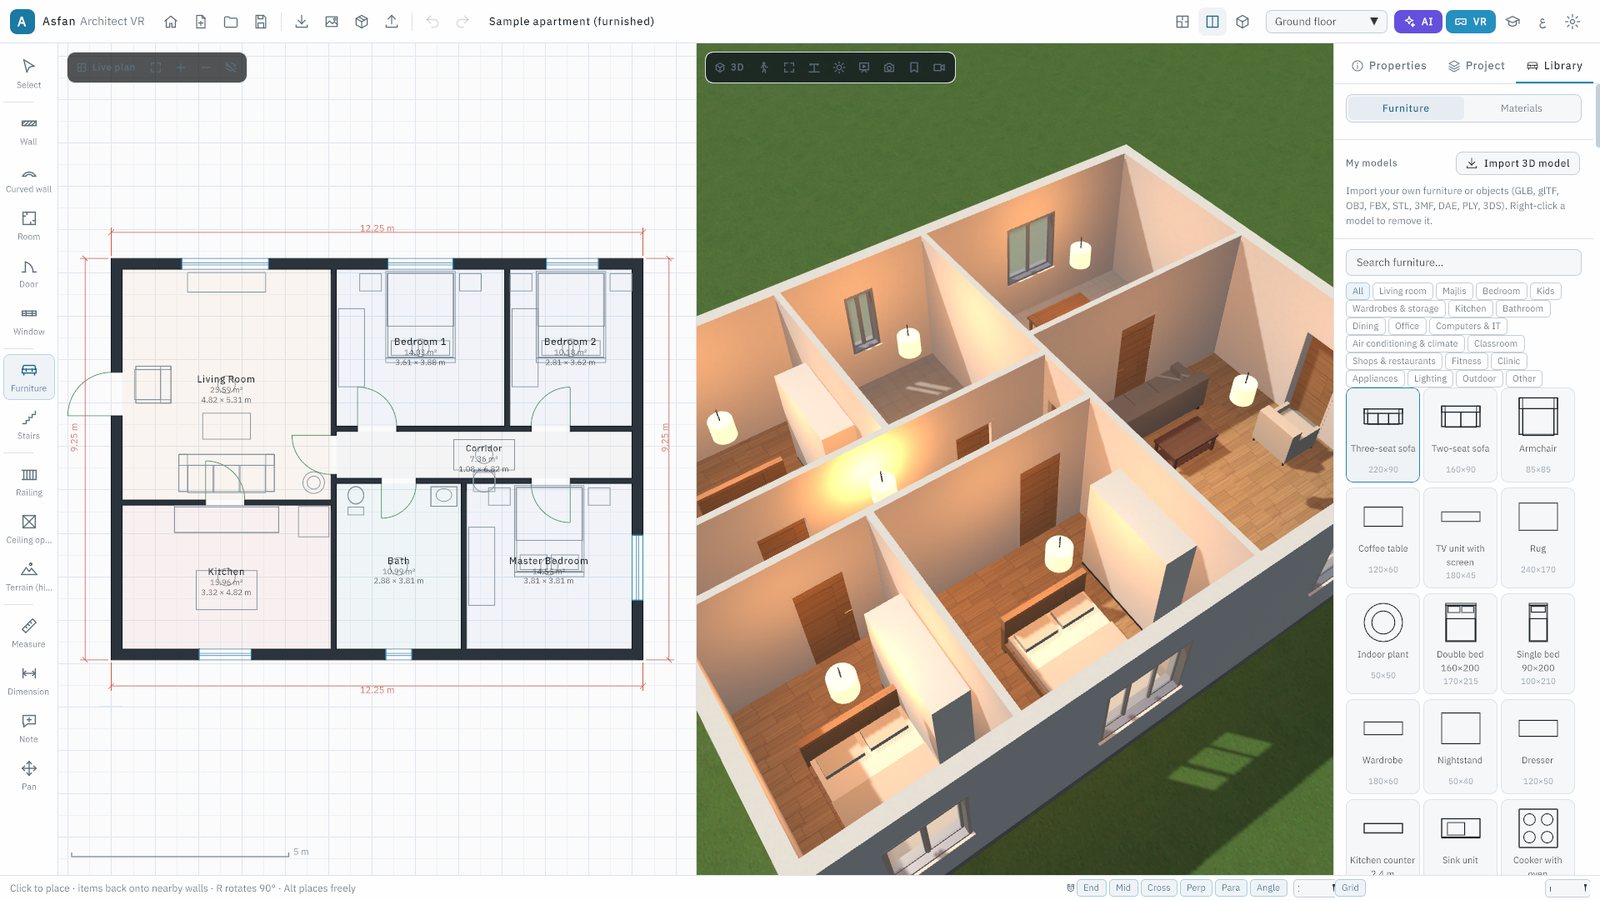Enable walk mode in the 3D toolbar
Image resolution: width=1600 pixels, height=900 pixels.
[764, 67]
